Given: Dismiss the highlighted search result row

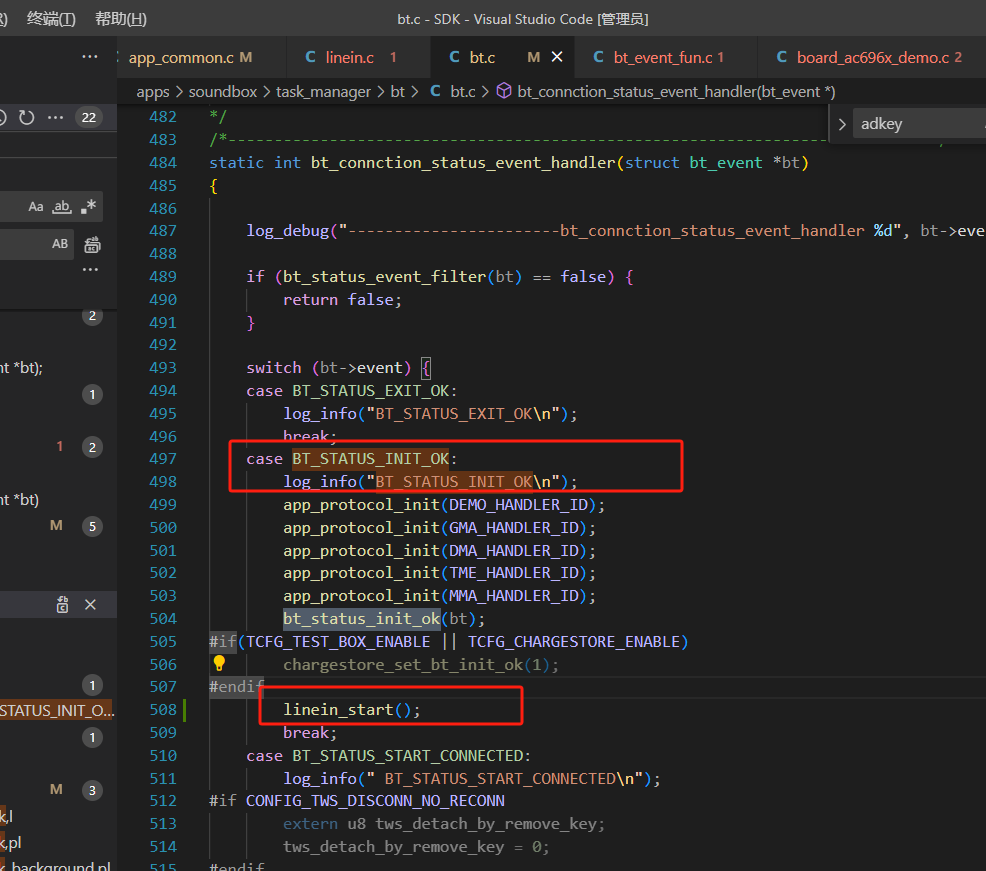Looking at the screenshot, I should (91, 604).
